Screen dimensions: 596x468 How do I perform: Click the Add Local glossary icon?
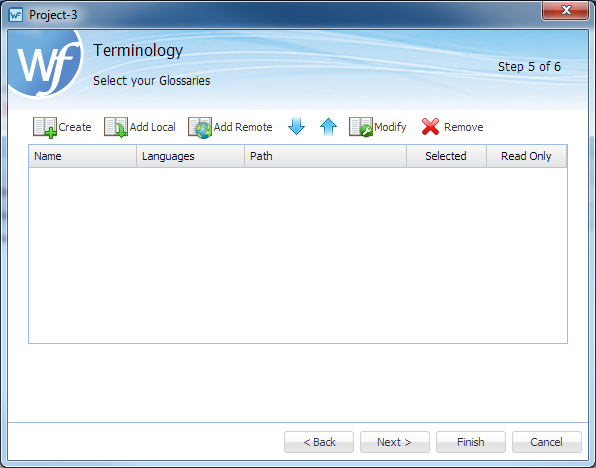point(116,127)
